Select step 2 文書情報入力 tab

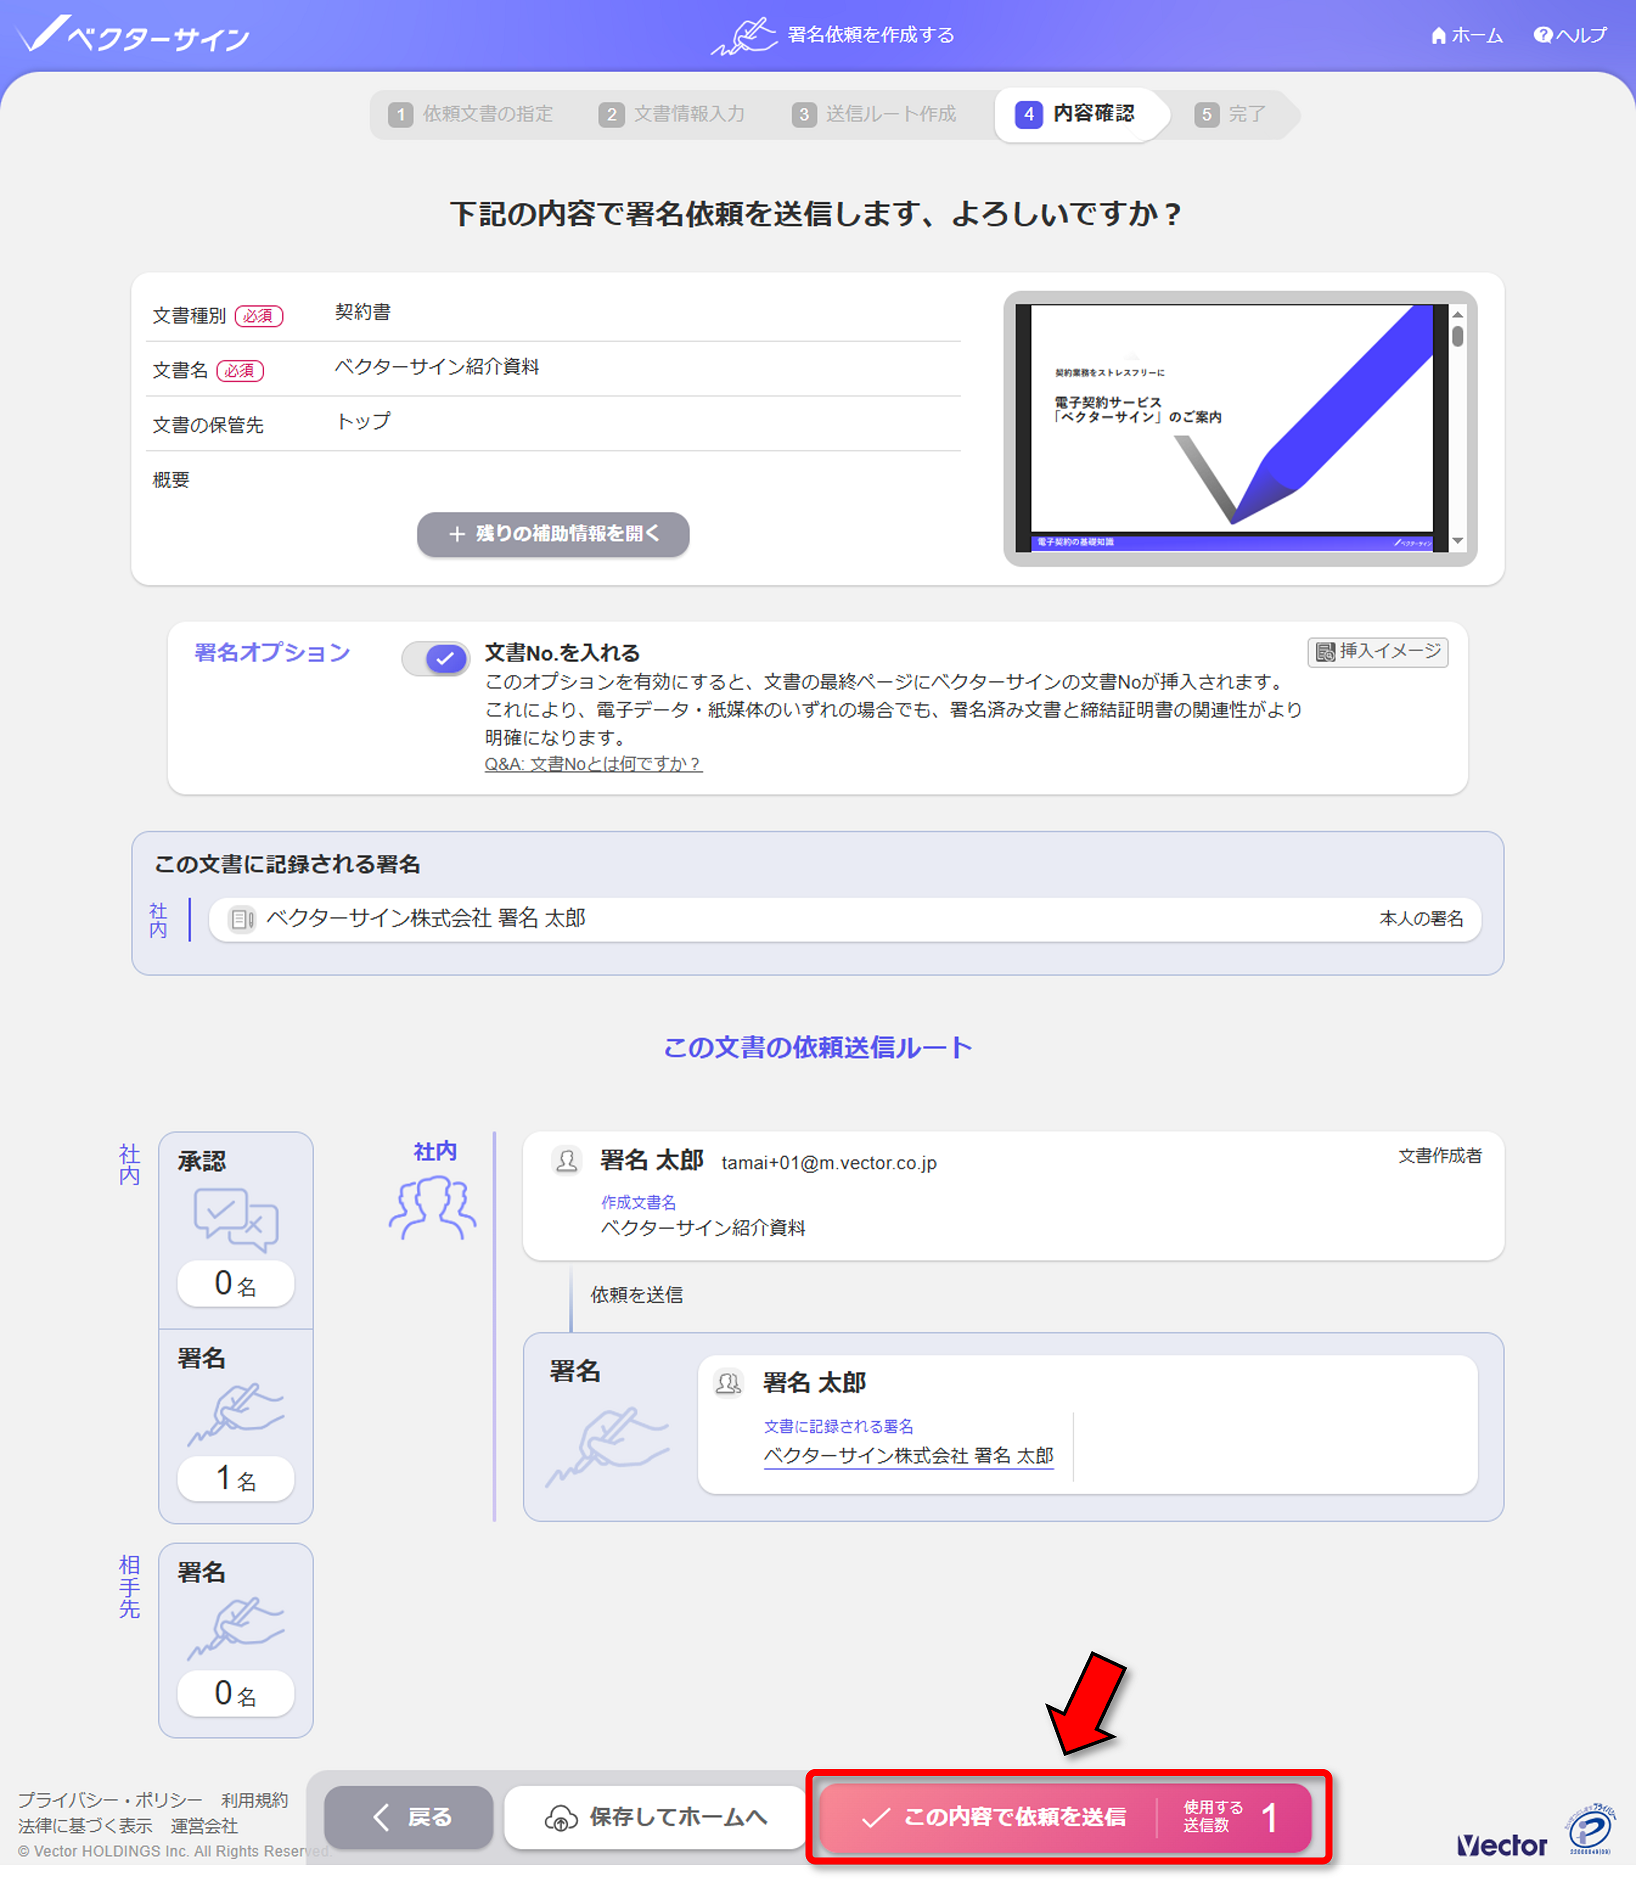[672, 114]
